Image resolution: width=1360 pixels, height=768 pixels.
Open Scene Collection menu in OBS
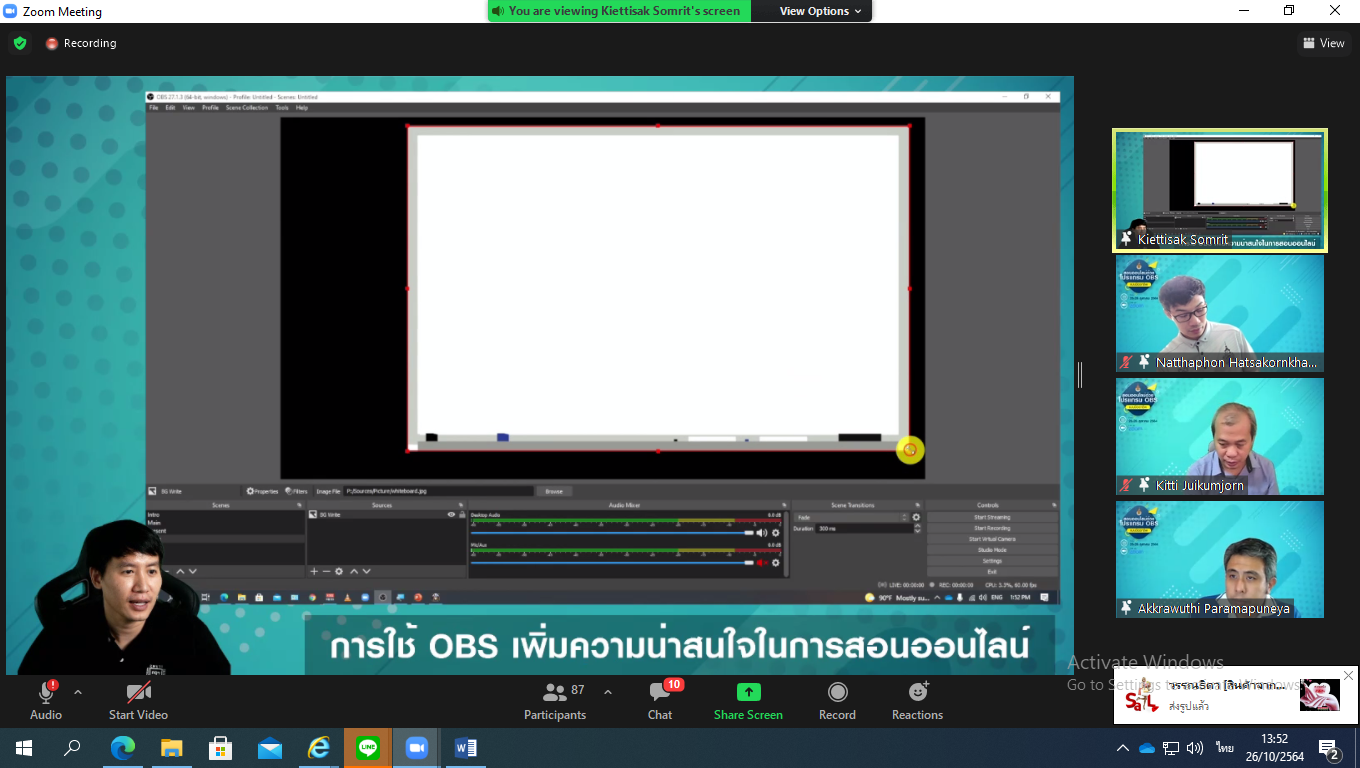(247, 107)
